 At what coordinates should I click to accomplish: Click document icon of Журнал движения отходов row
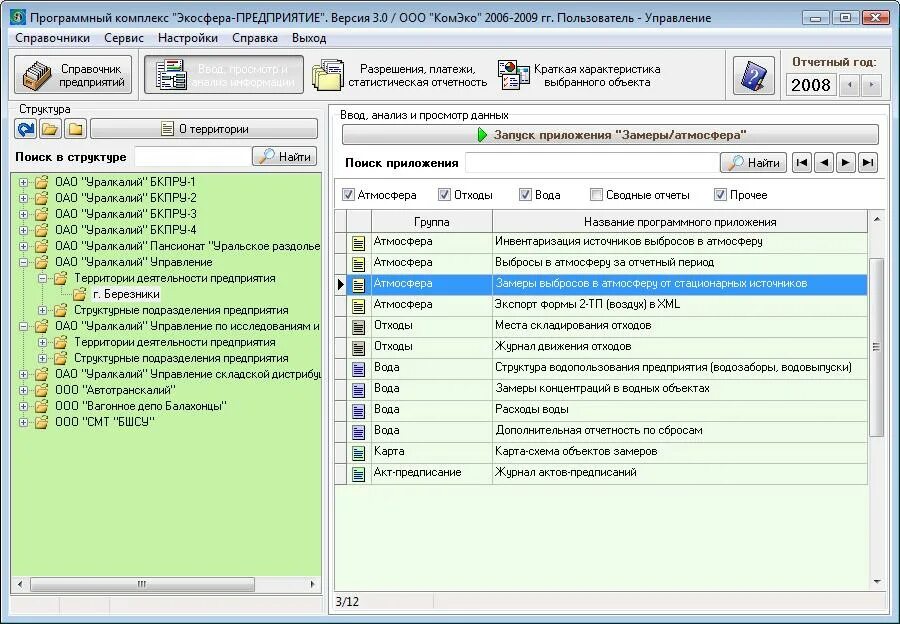[359, 348]
